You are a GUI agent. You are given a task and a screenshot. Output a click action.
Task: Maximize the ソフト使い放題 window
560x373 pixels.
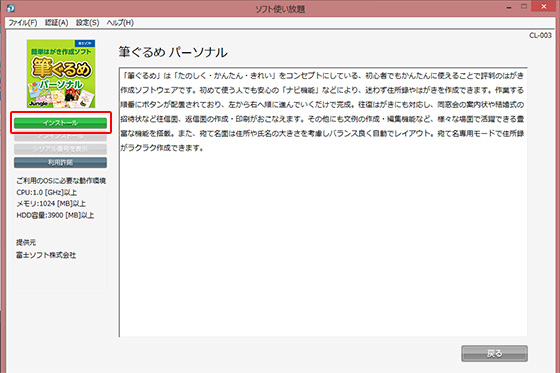click(x=524, y=6)
